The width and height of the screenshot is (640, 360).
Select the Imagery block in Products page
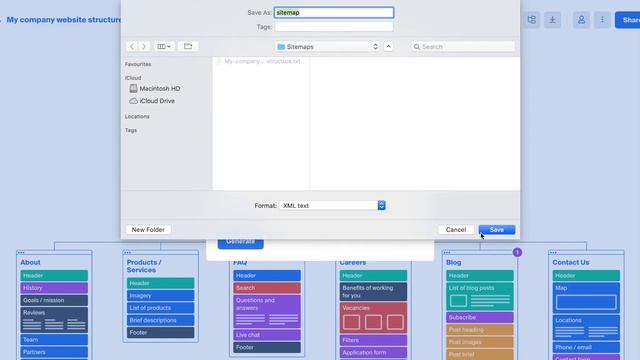click(160, 296)
